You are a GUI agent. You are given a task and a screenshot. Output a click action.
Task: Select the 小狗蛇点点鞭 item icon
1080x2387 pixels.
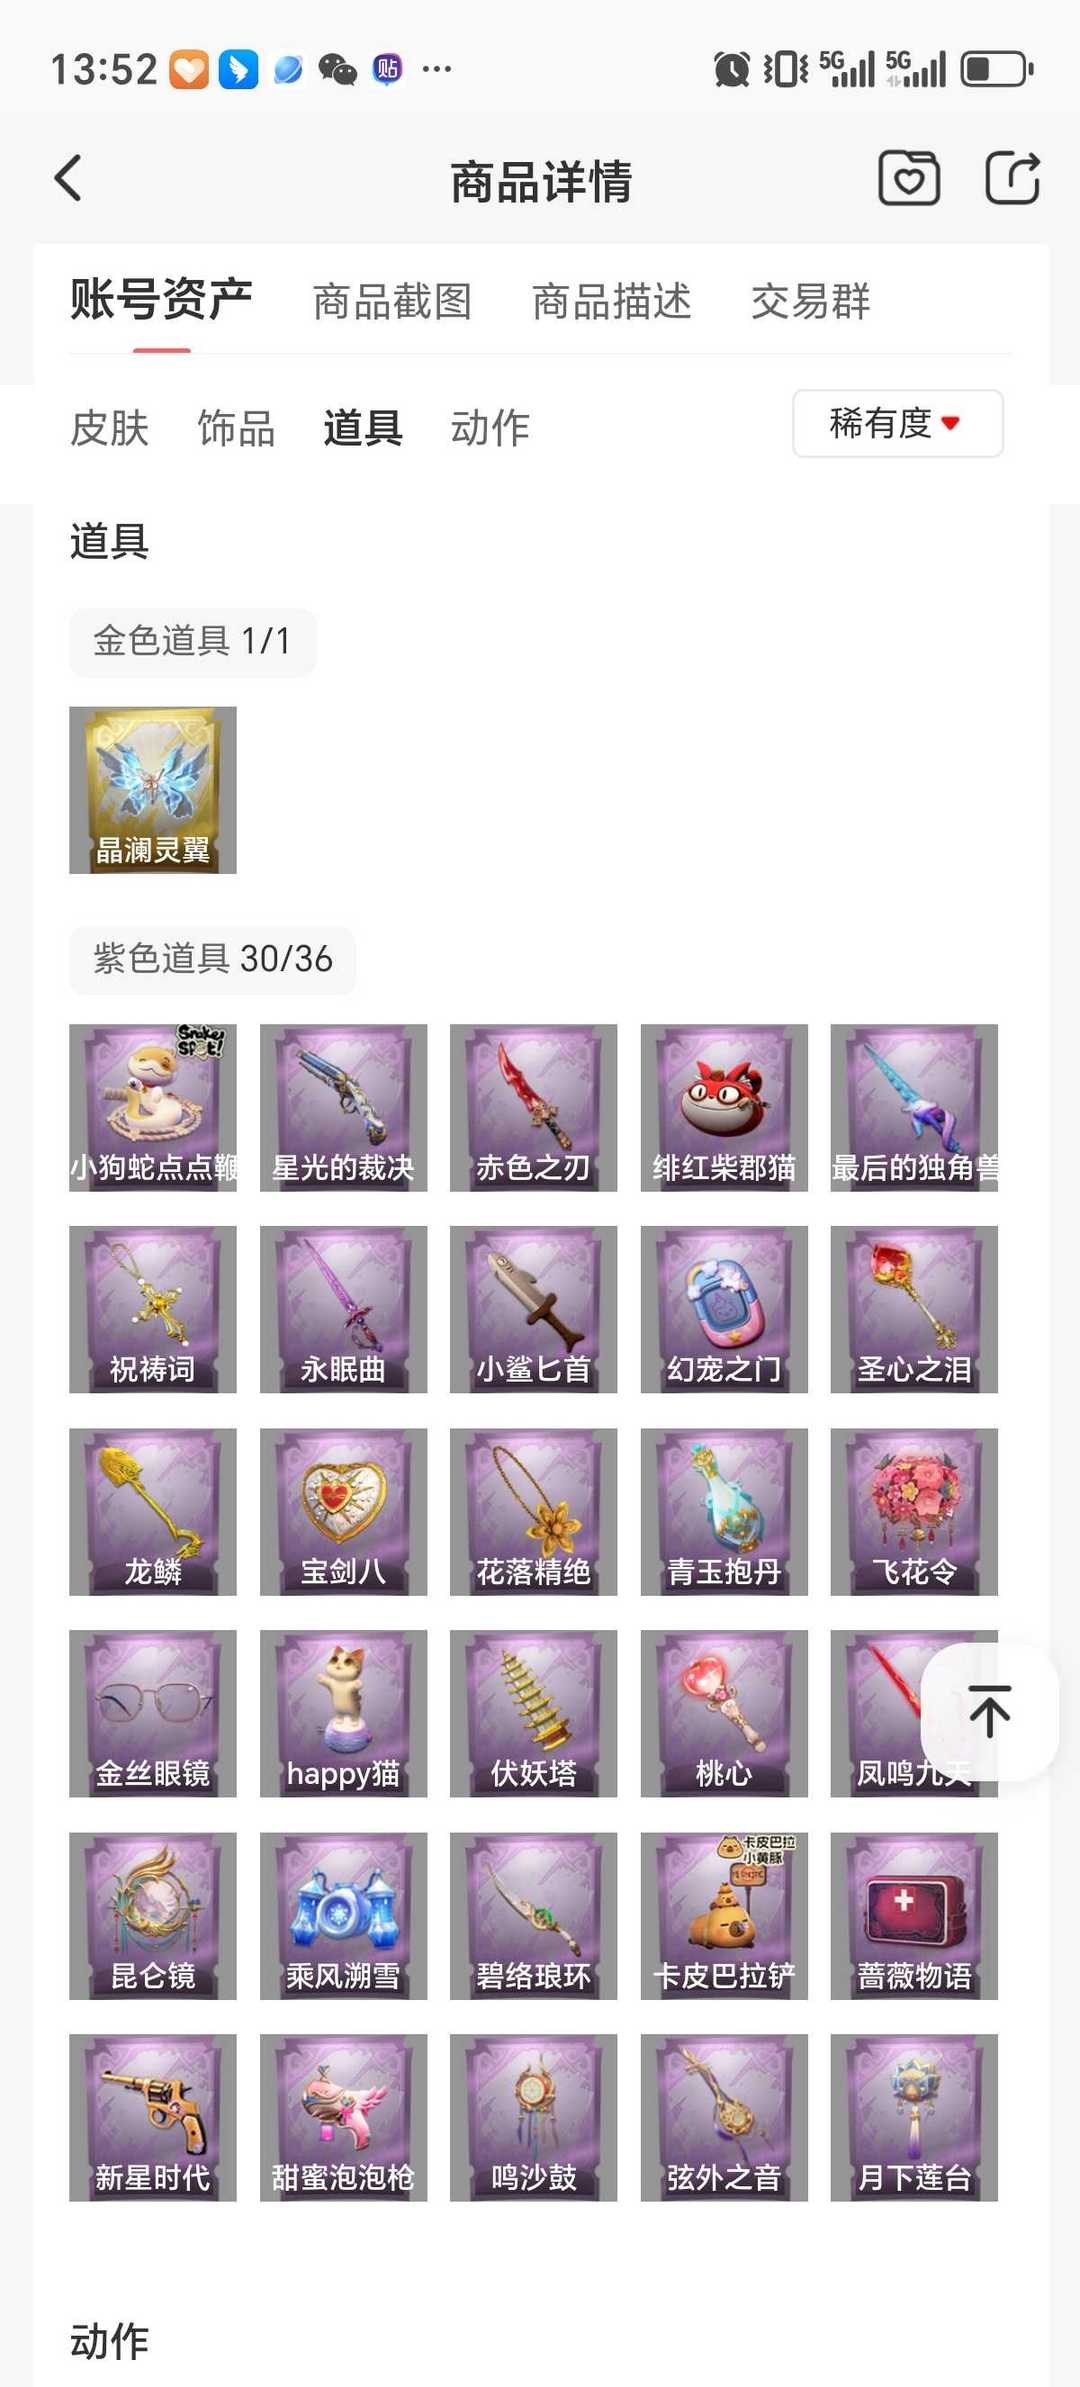pos(153,1107)
